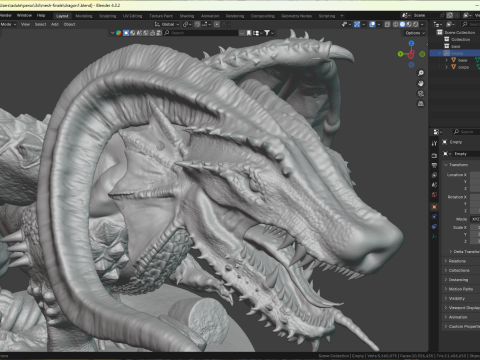The width and height of the screenshot is (480, 360).
Task: Open the Tool properties tab
Action: pyautogui.click(x=434, y=144)
